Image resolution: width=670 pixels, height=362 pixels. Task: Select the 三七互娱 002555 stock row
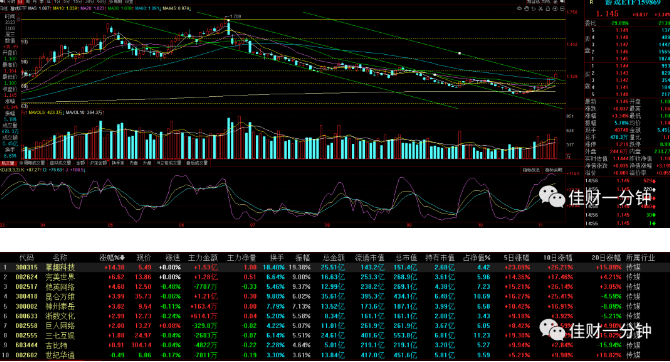[x=335, y=336]
